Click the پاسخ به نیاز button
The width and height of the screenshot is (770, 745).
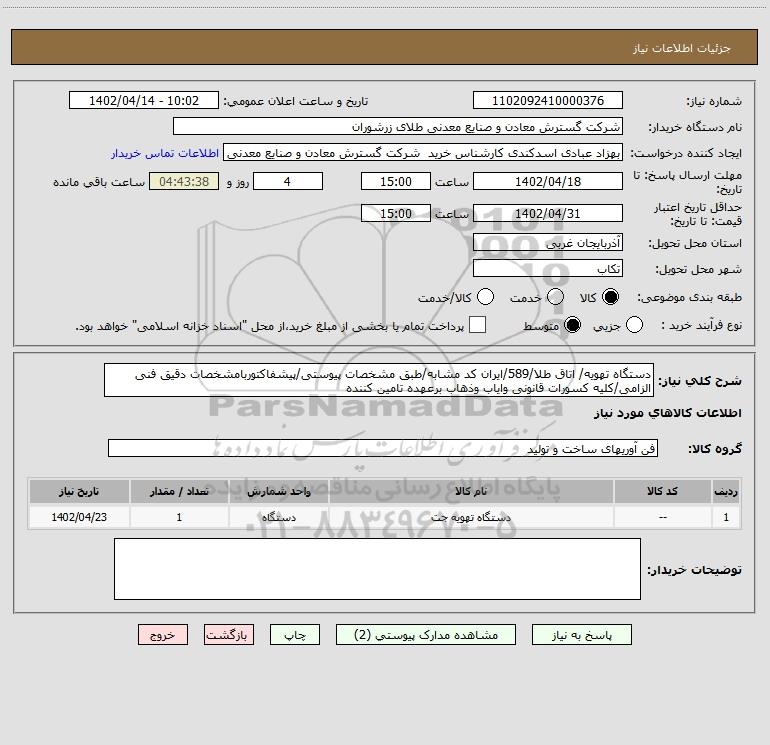pos(582,635)
